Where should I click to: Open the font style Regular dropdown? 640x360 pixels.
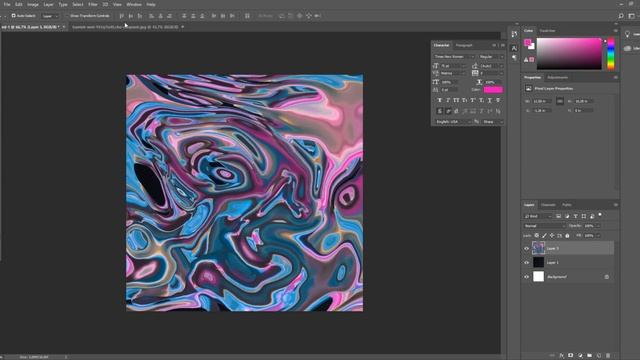tap(491, 57)
